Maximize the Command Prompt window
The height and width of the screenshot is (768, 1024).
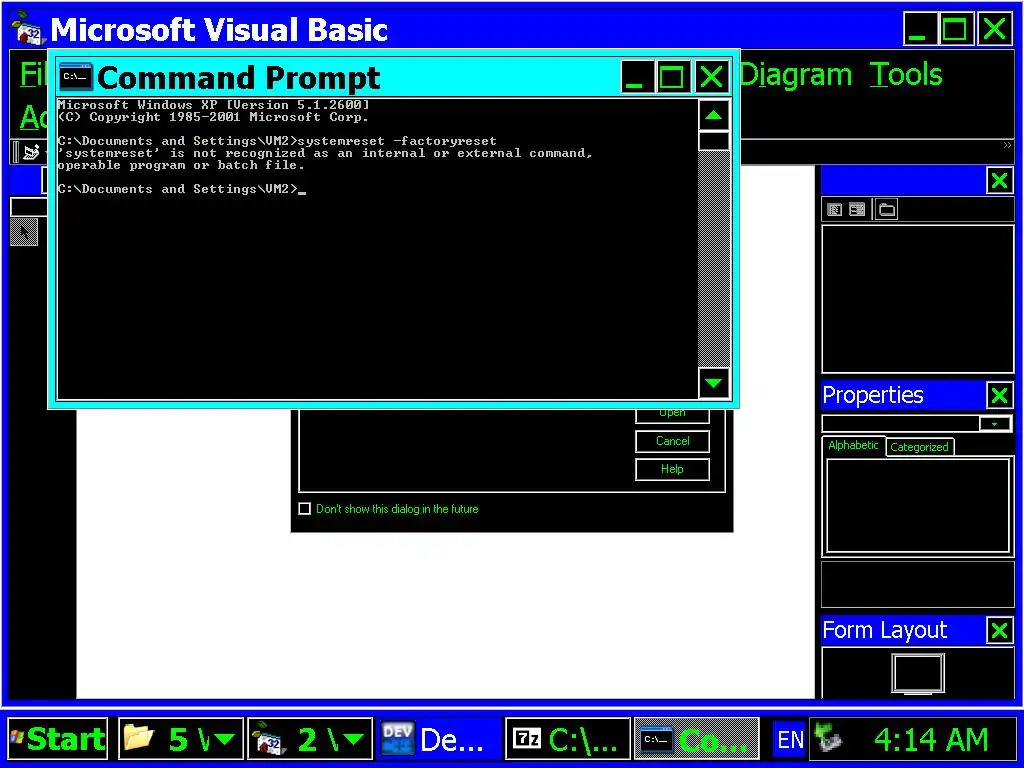point(672,77)
